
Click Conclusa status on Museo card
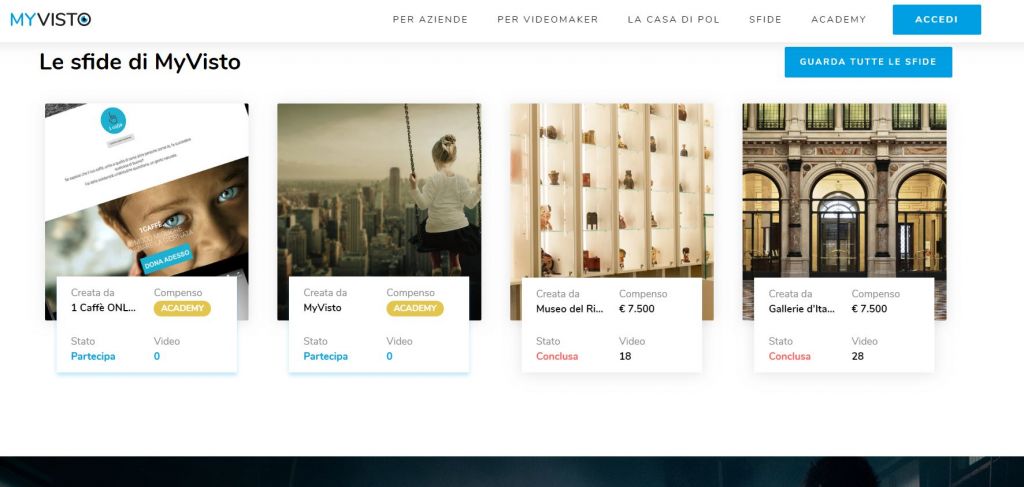click(557, 356)
